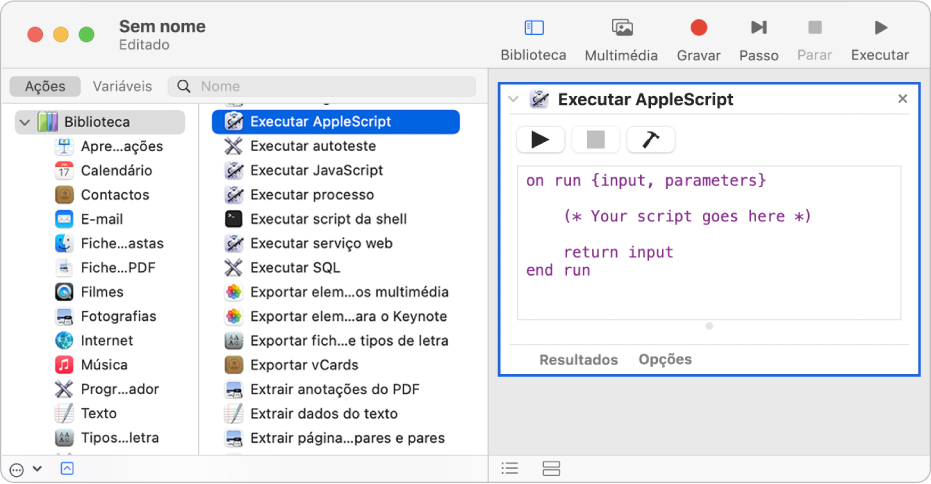Collapse the Biblioteca tree
The image size is (931, 484).
click(x=24, y=122)
